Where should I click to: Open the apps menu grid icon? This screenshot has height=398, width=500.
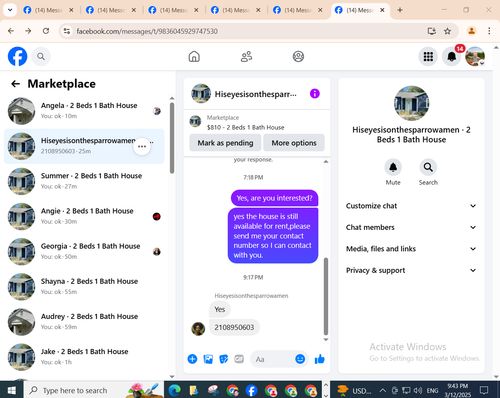(x=428, y=56)
